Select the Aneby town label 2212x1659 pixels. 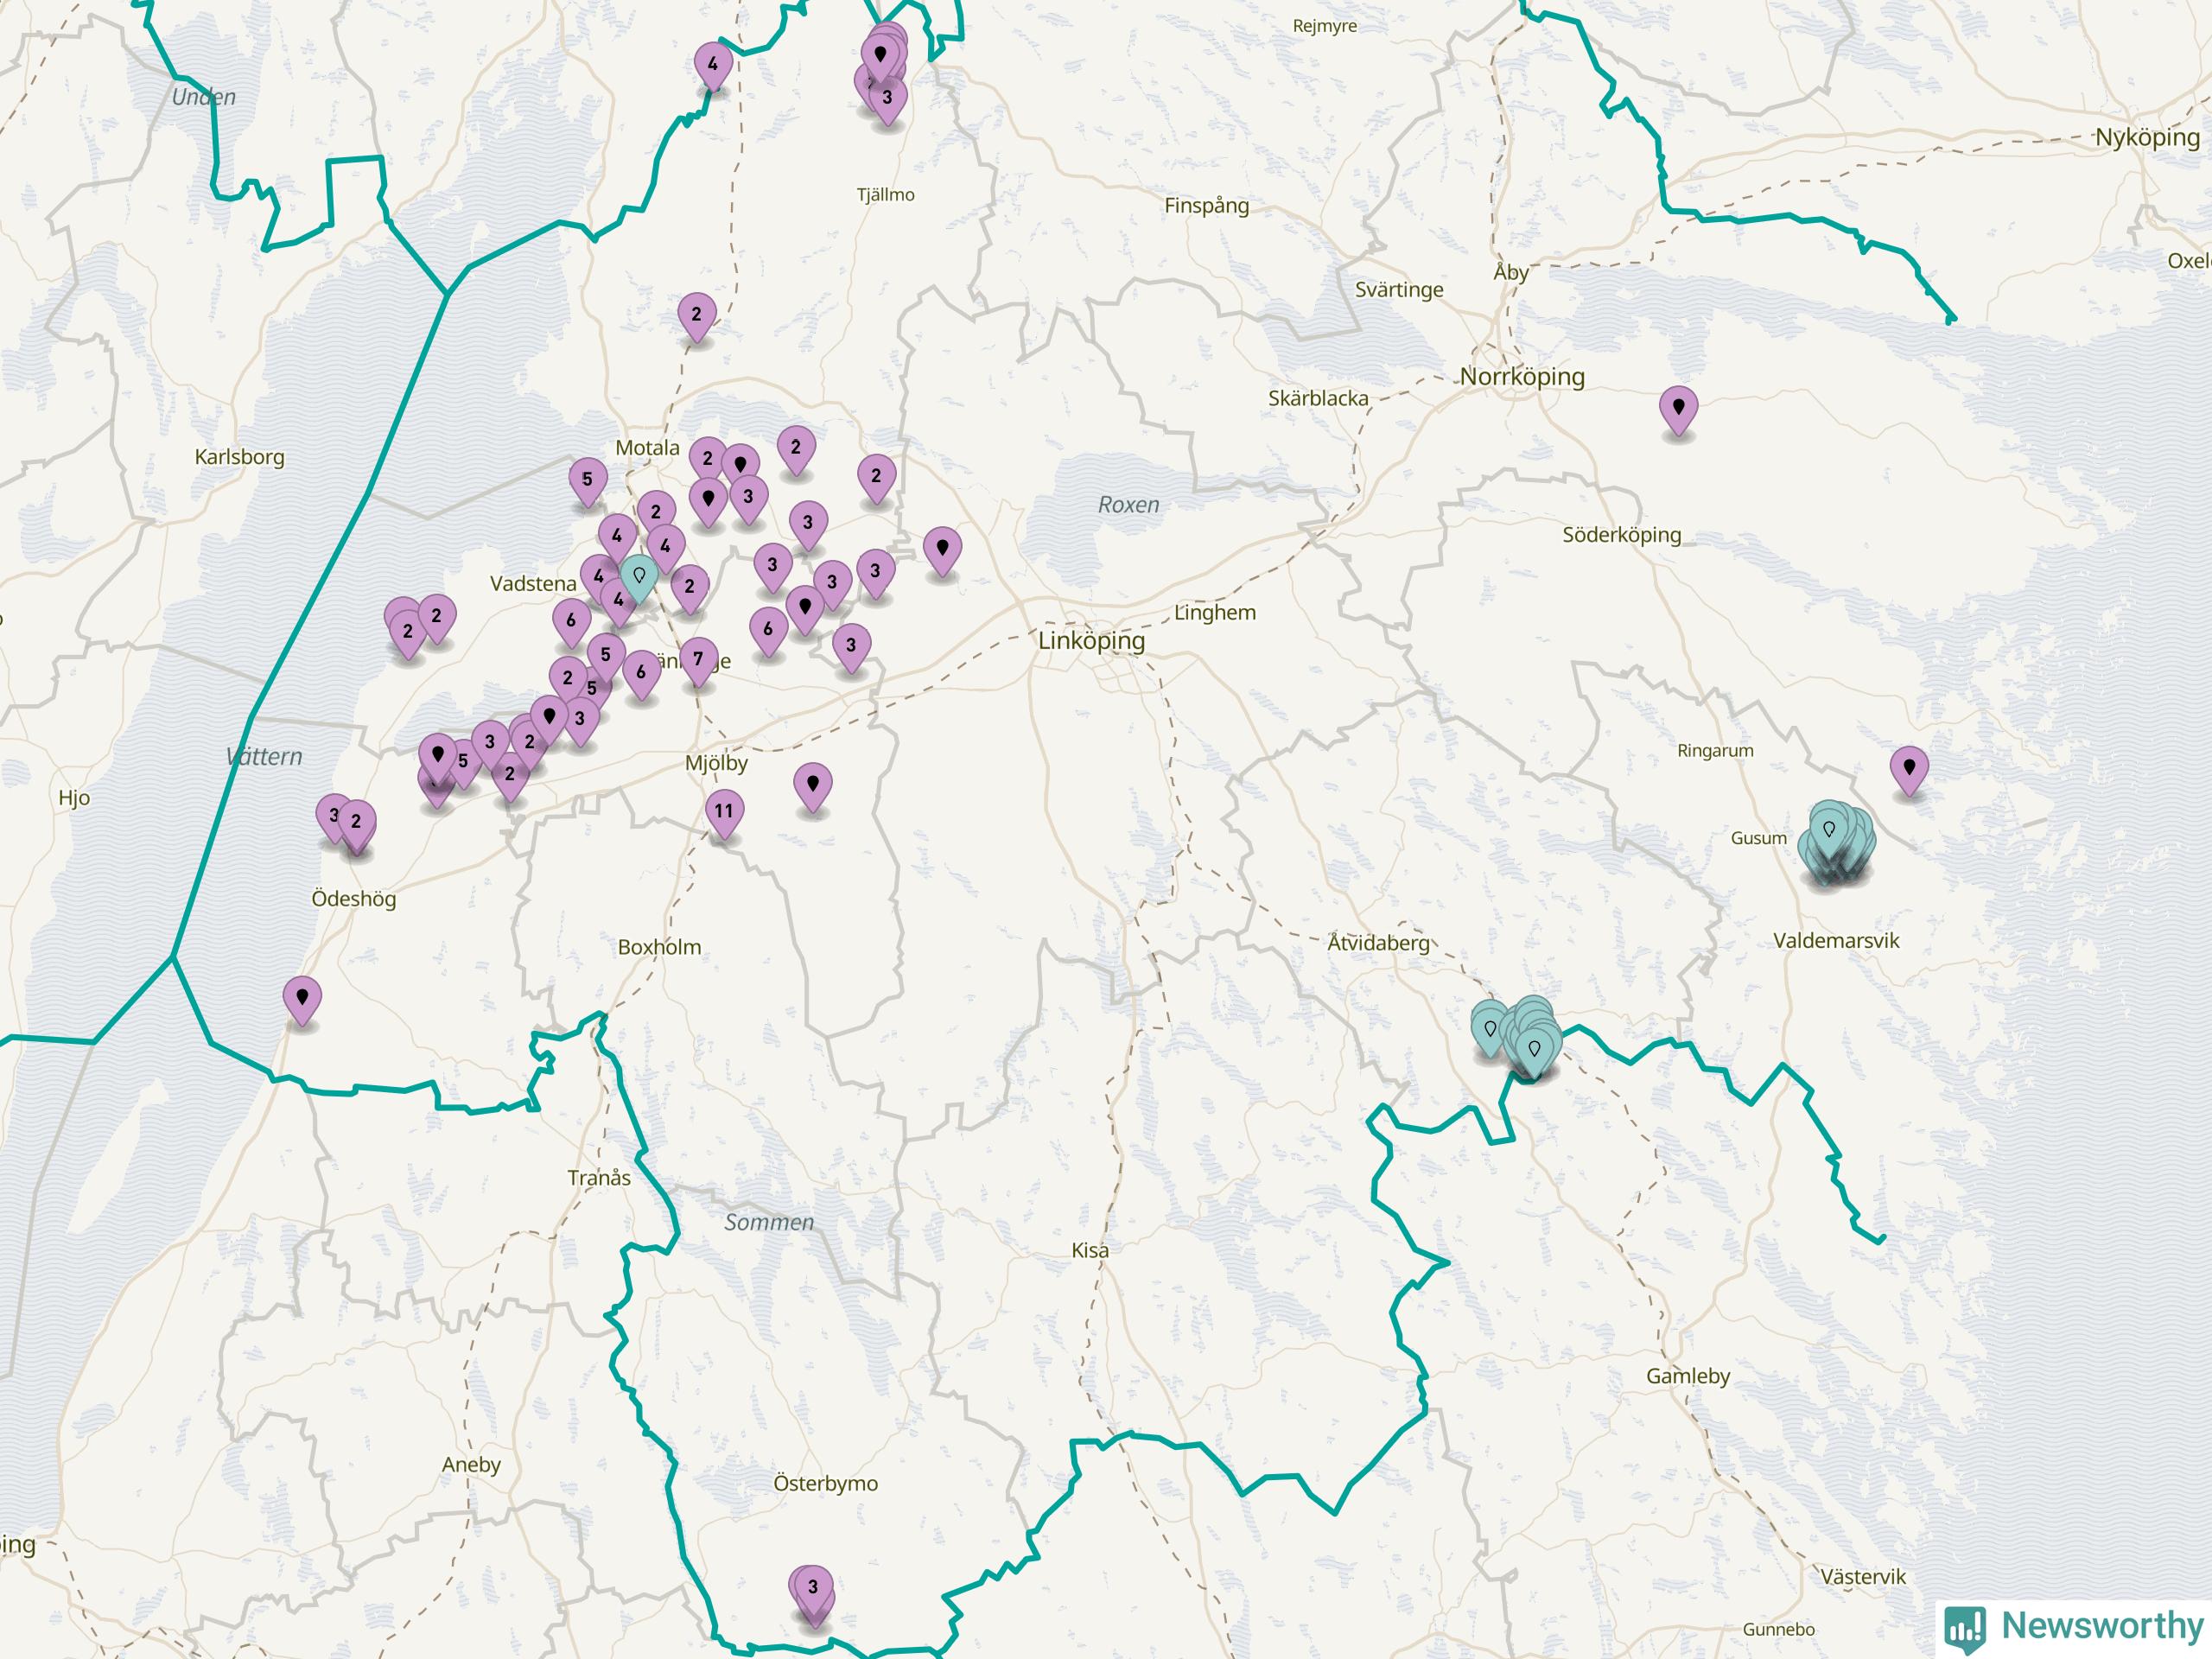click(471, 1466)
